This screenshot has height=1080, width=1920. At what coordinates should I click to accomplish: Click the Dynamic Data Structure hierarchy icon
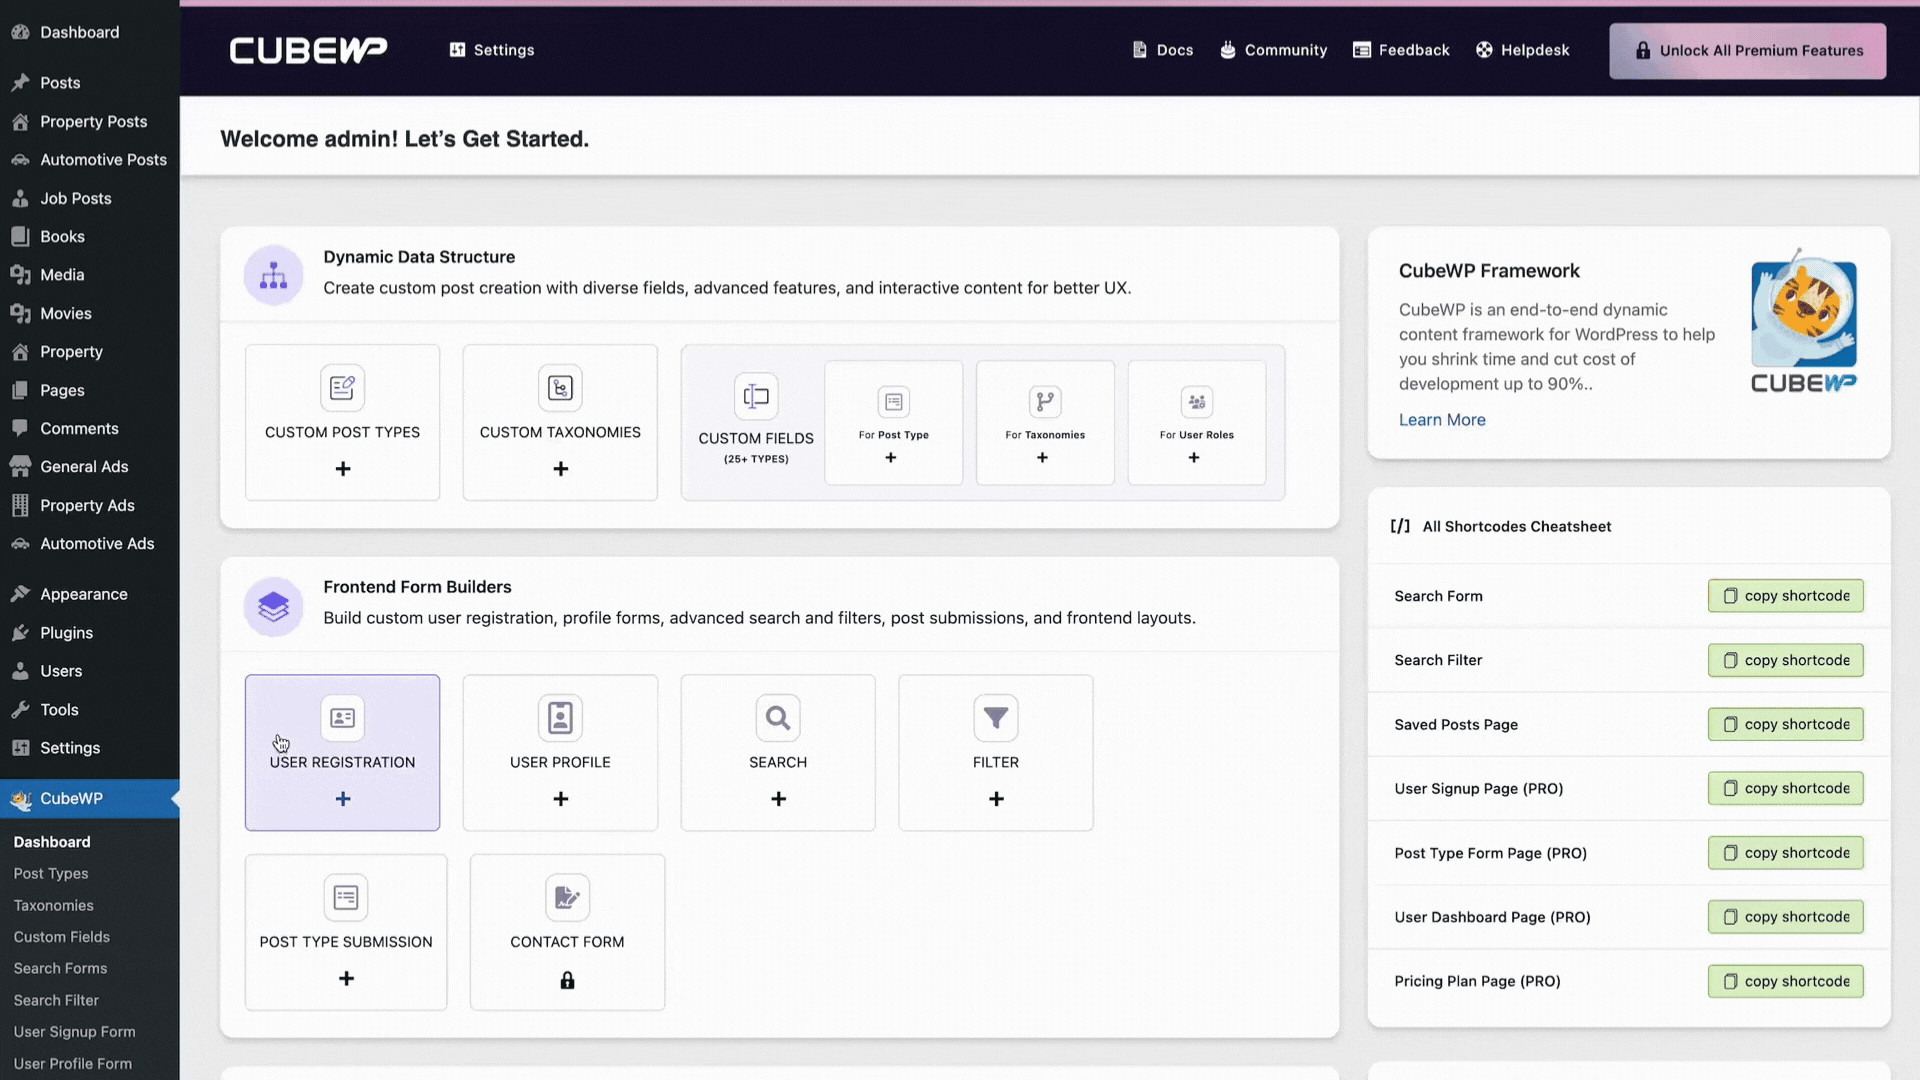tap(273, 275)
